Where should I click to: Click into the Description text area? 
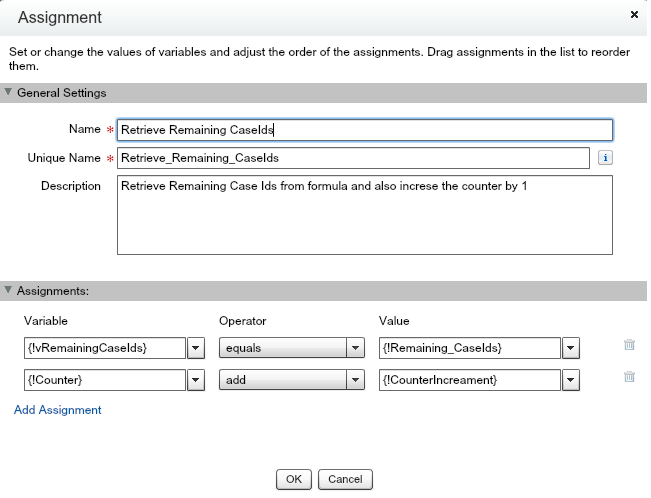coord(364,215)
